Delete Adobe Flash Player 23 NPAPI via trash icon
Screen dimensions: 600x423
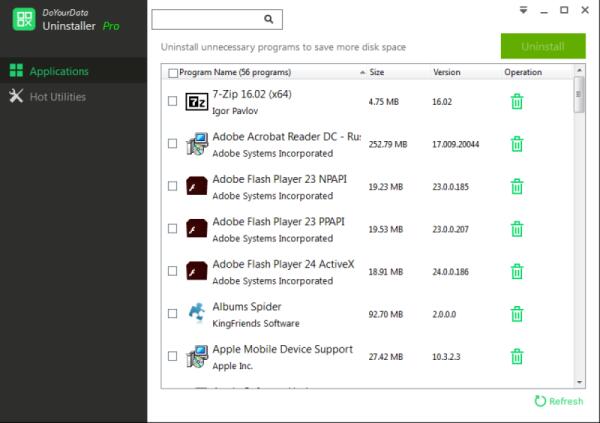click(517, 186)
